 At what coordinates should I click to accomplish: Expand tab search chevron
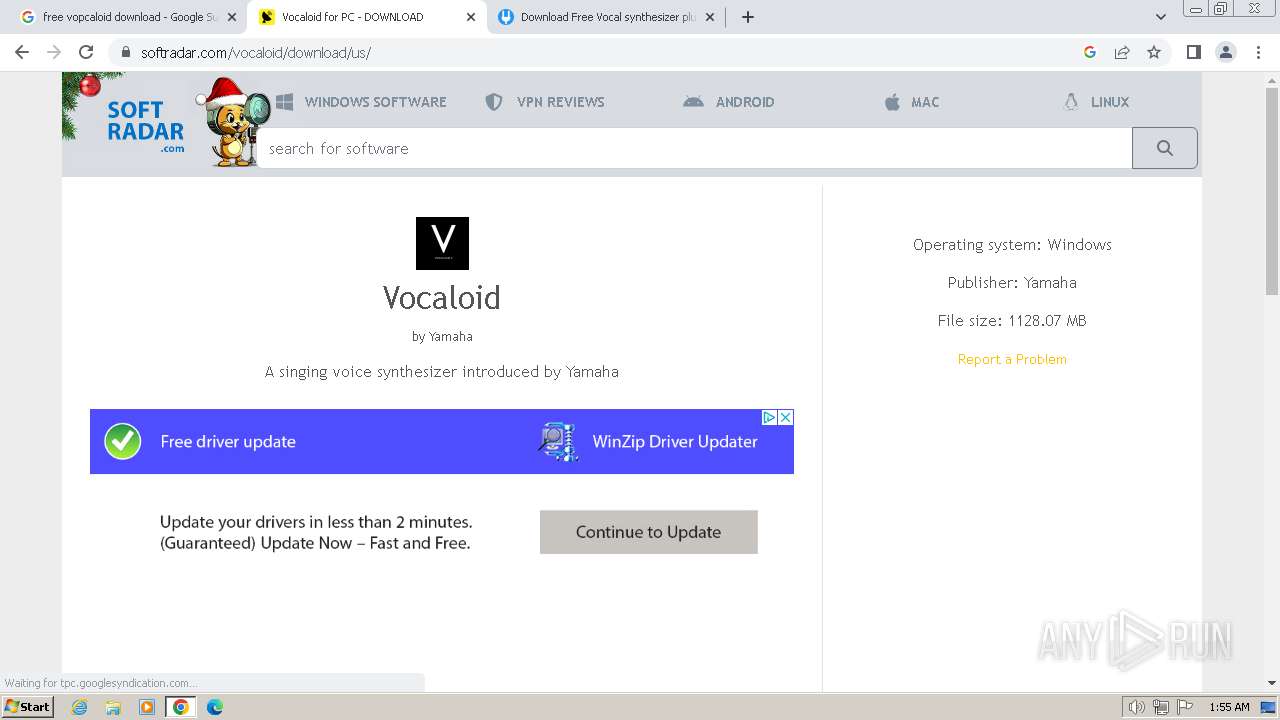1161,17
